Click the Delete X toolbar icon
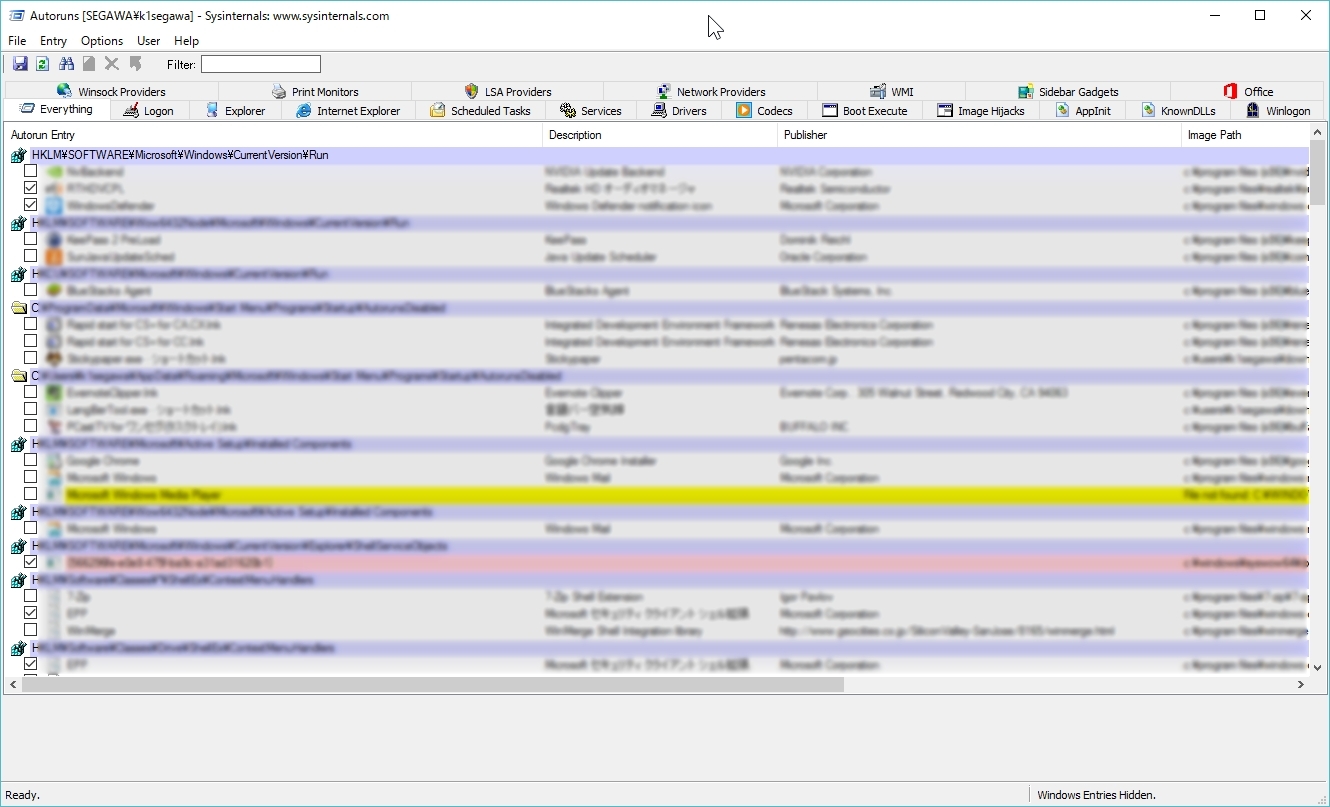This screenshot has height=807, width=1330. (x=112, y=64)
